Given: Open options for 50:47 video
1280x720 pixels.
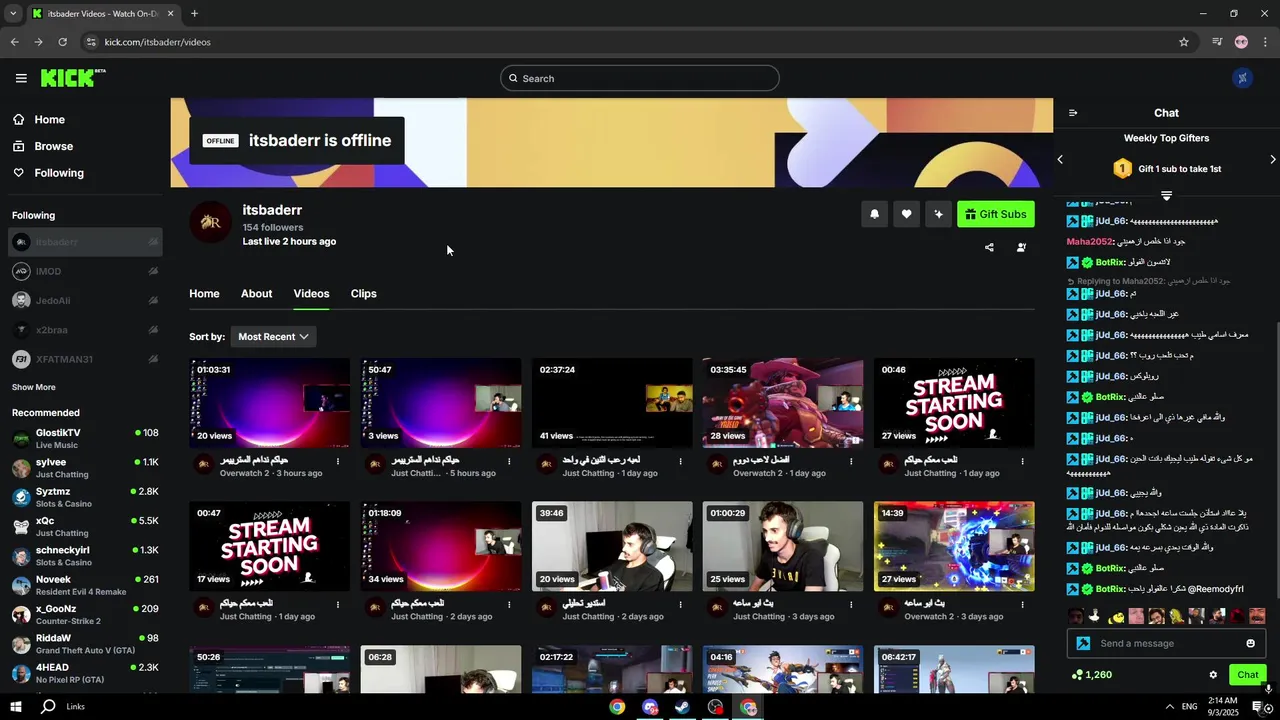Looking at the screenshot, I should click(509, 461).
